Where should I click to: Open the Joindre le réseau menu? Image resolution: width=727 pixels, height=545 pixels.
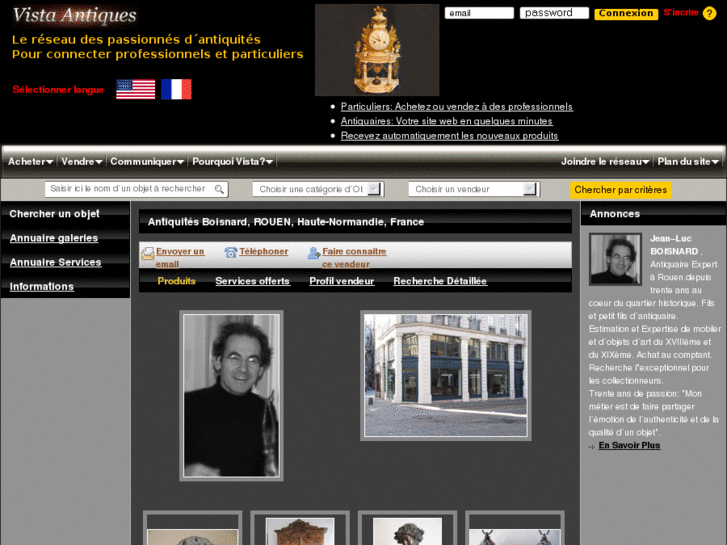(605, 161)
